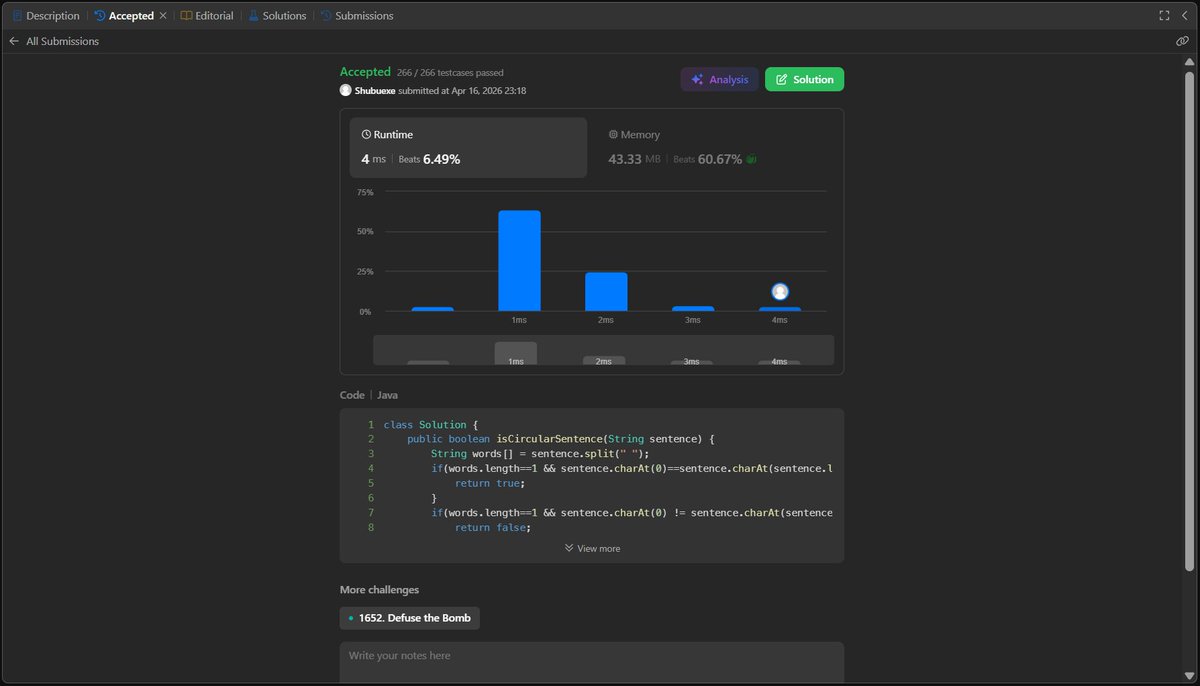Click the green 'Accepted' status heading
Viewport: 1200px width, 686px height.
365,72
